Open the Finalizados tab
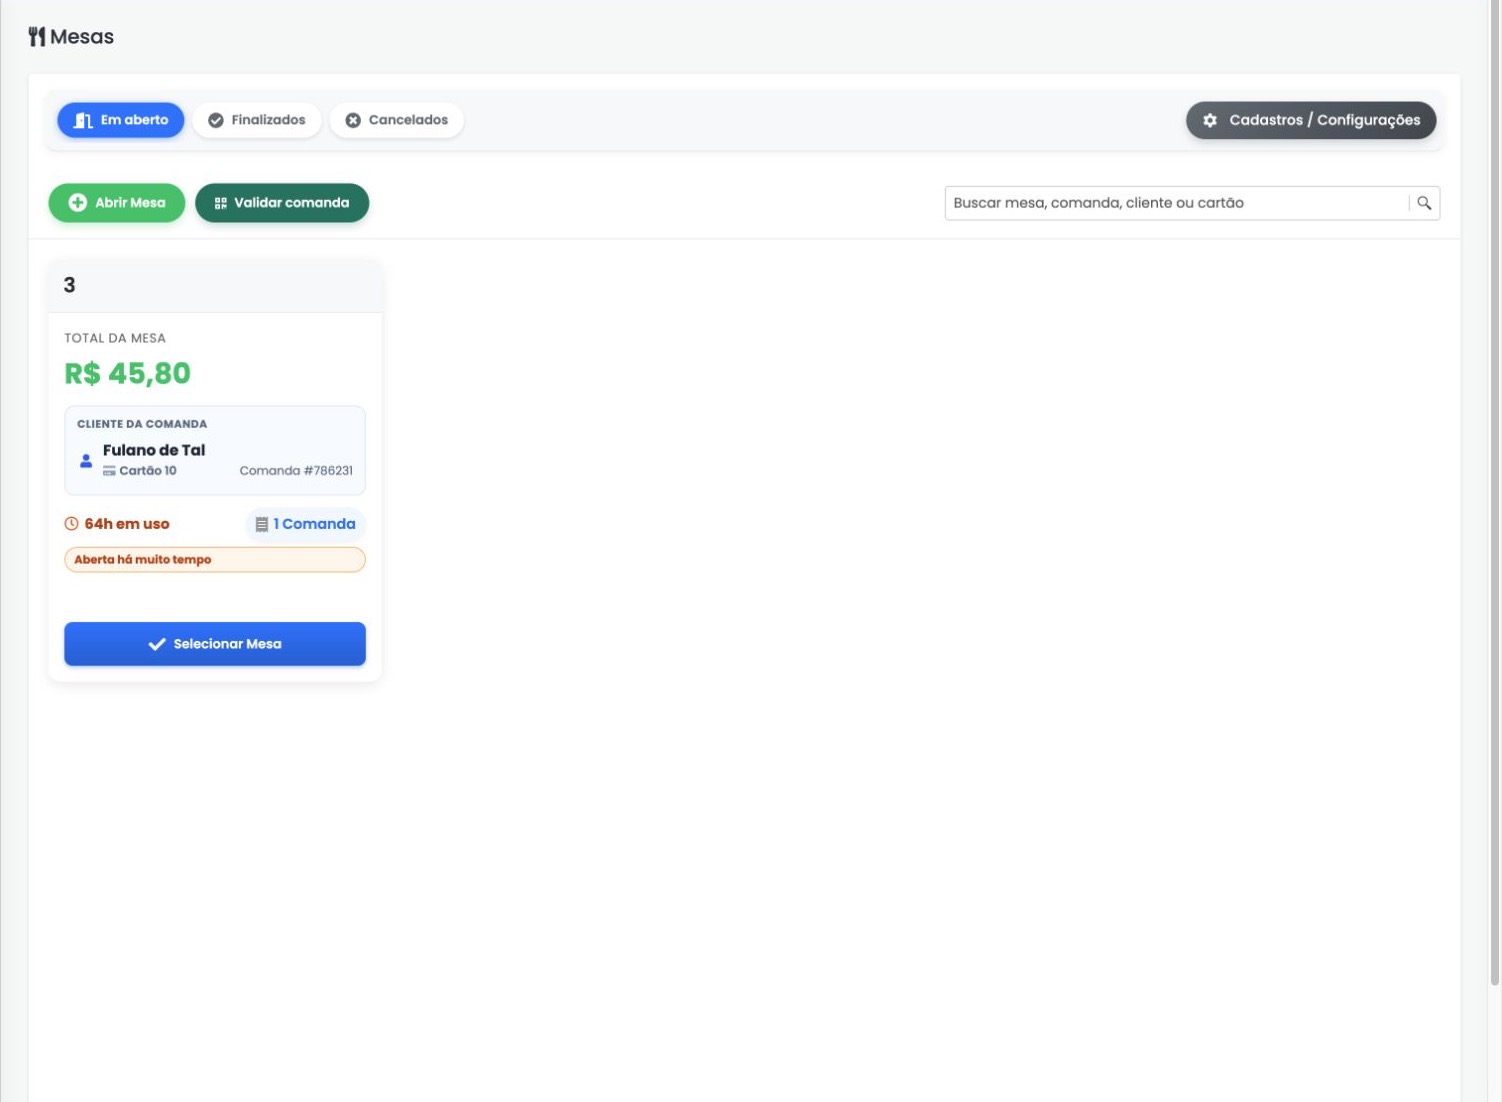1502x1102 pixels. point(257,120)
